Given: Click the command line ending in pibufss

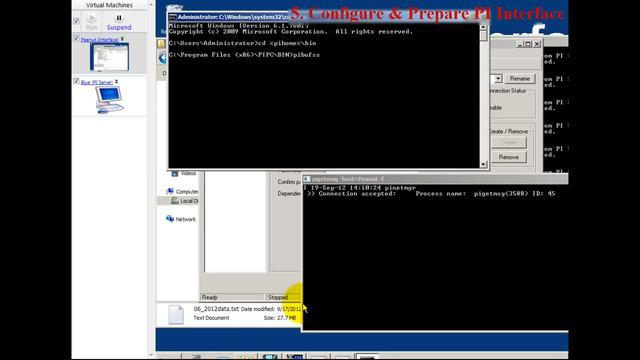Looking at the screenshot, I should (x=244, y=55).
